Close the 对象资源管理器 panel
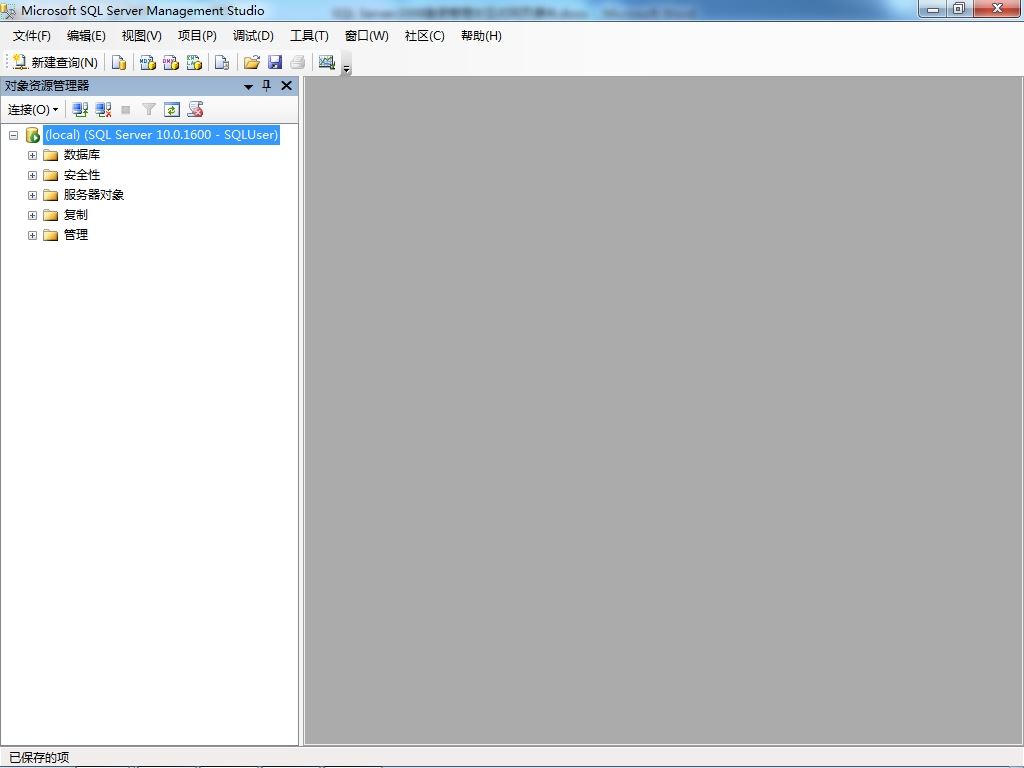1024x768 pixels. coord(286,86)
